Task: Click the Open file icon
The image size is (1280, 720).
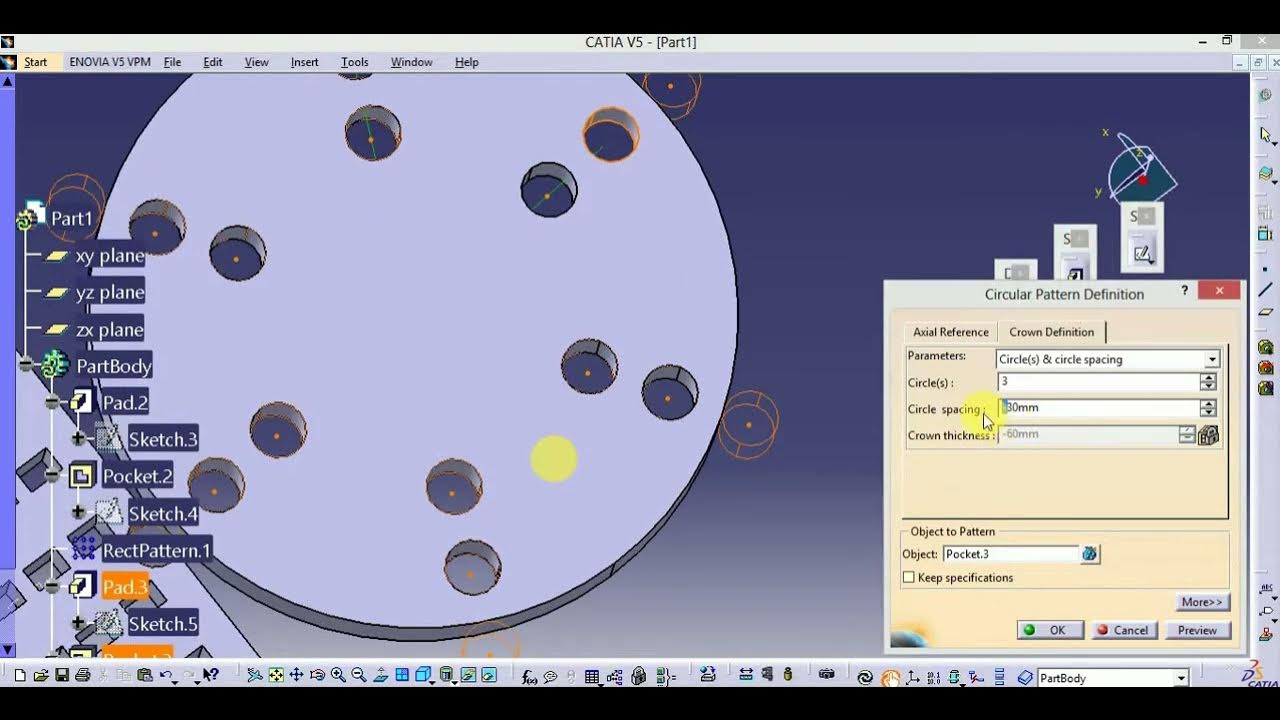Action: pos(41,675)
